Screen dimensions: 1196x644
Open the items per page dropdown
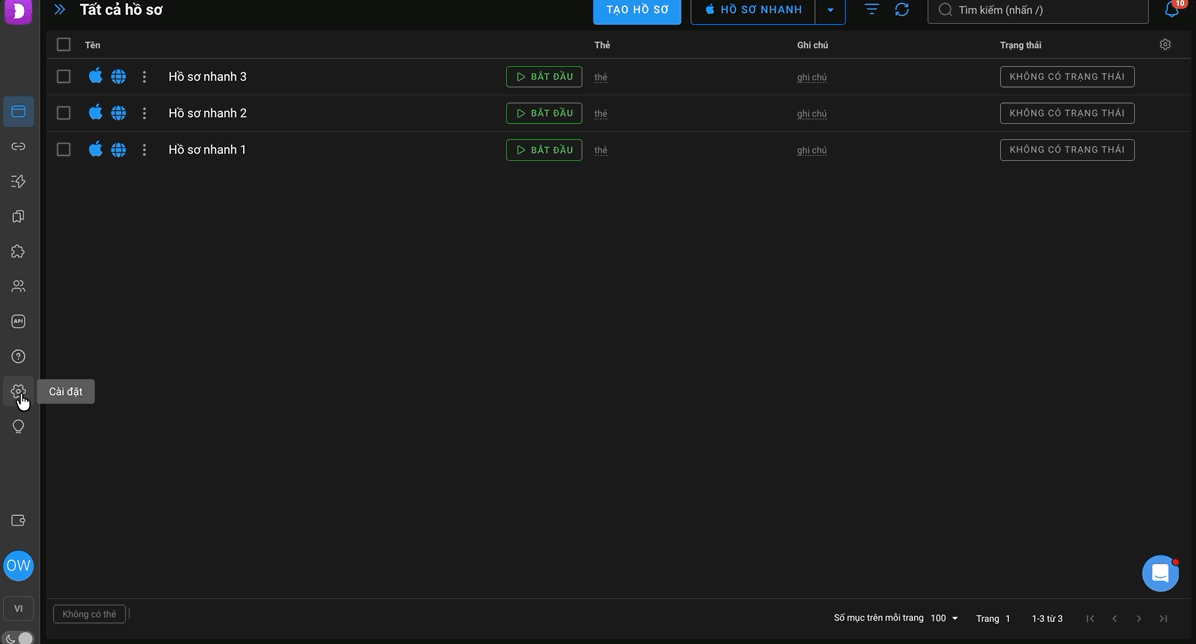[944, 618]
